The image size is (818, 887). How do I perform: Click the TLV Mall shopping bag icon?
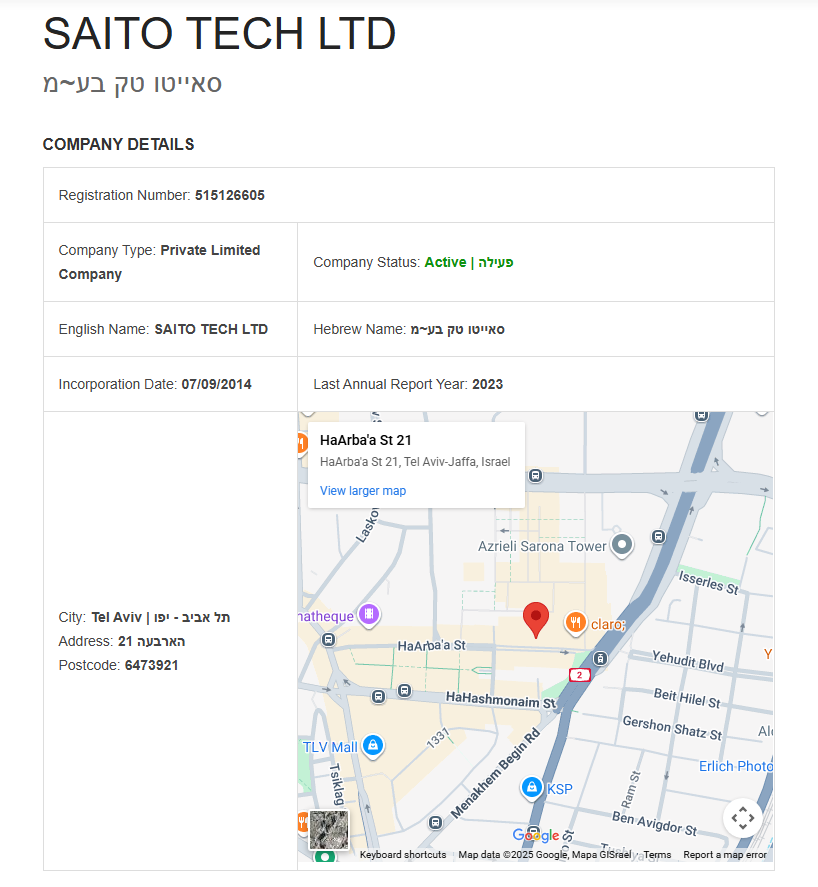(x=372, y=745)
